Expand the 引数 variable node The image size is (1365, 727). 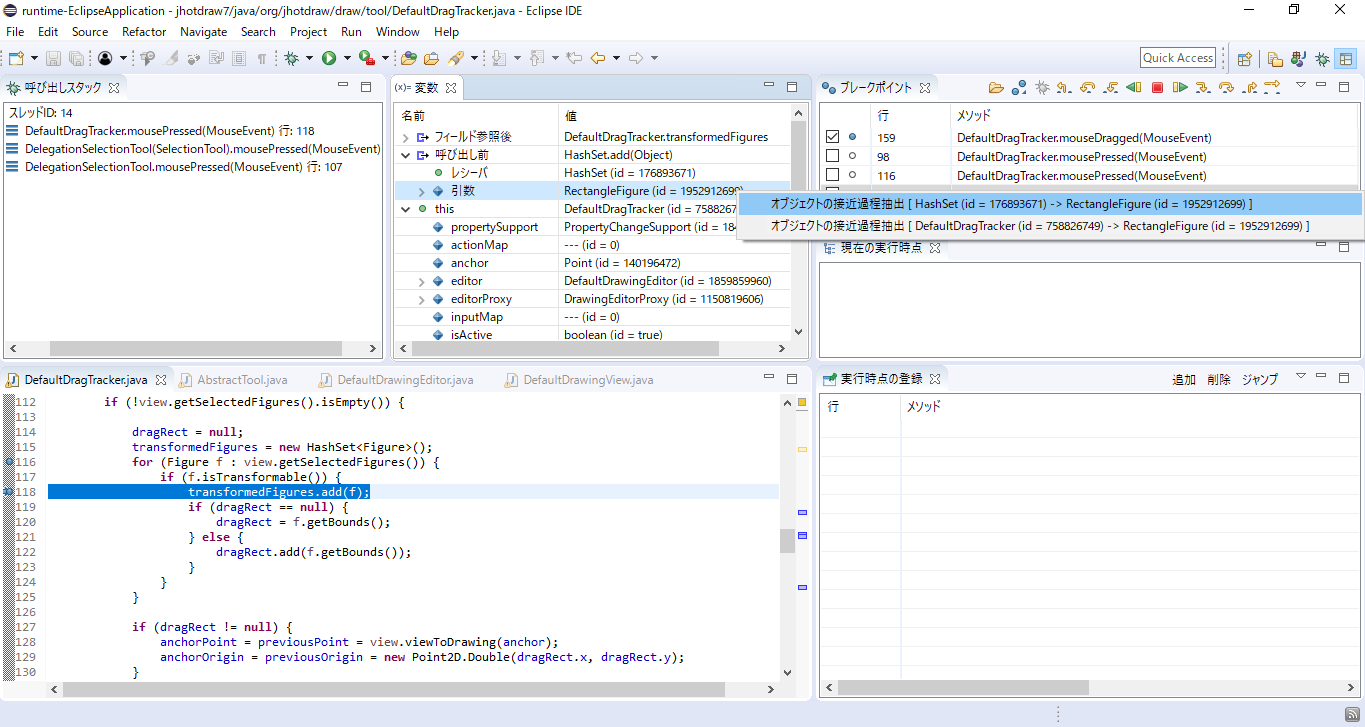[421, 191]
